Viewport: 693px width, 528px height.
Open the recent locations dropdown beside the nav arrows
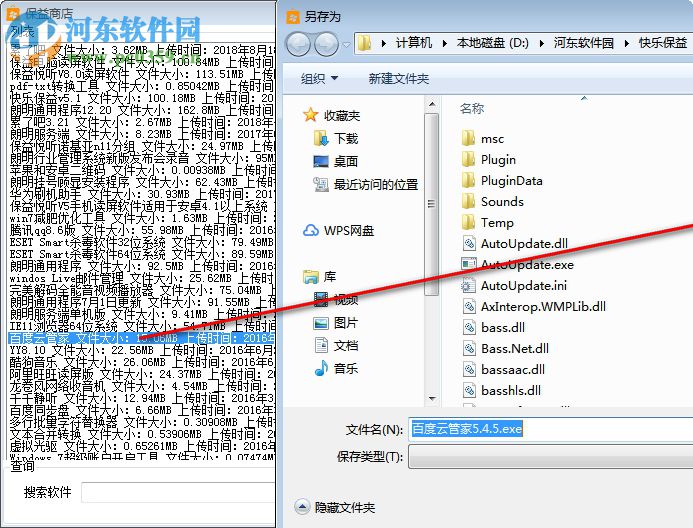346,44
